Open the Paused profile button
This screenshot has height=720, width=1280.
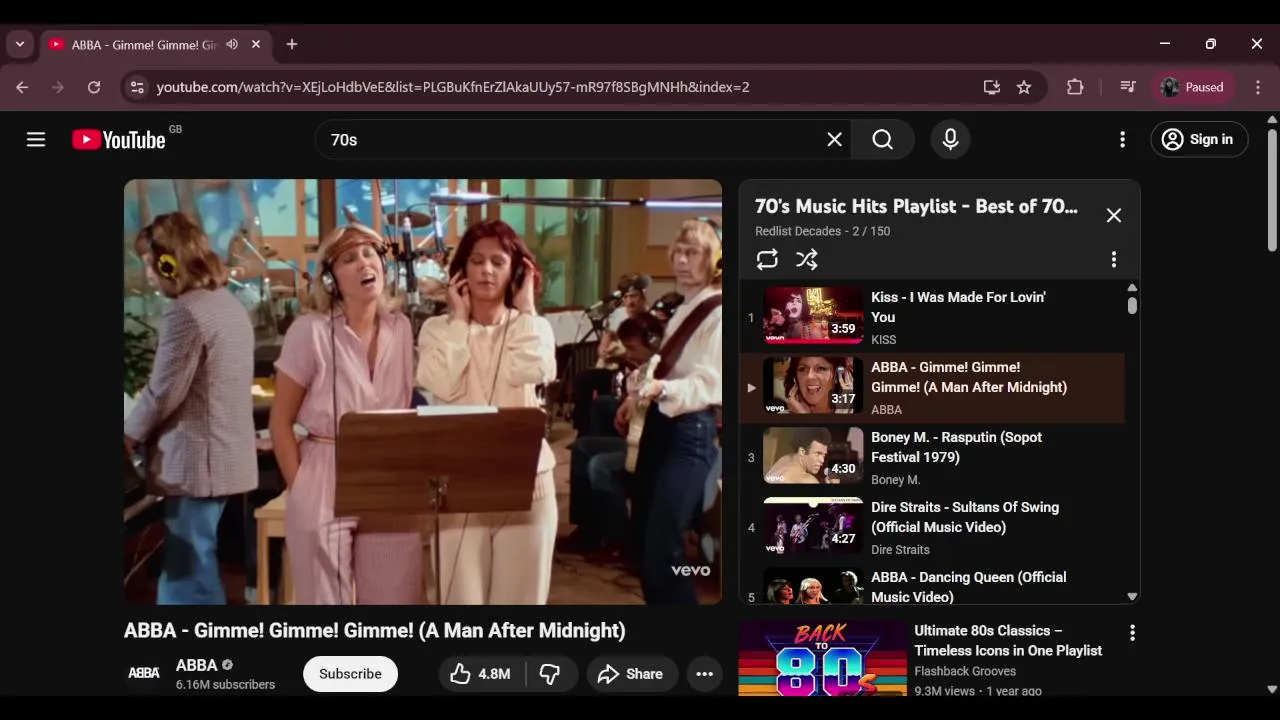point(1194,87)
